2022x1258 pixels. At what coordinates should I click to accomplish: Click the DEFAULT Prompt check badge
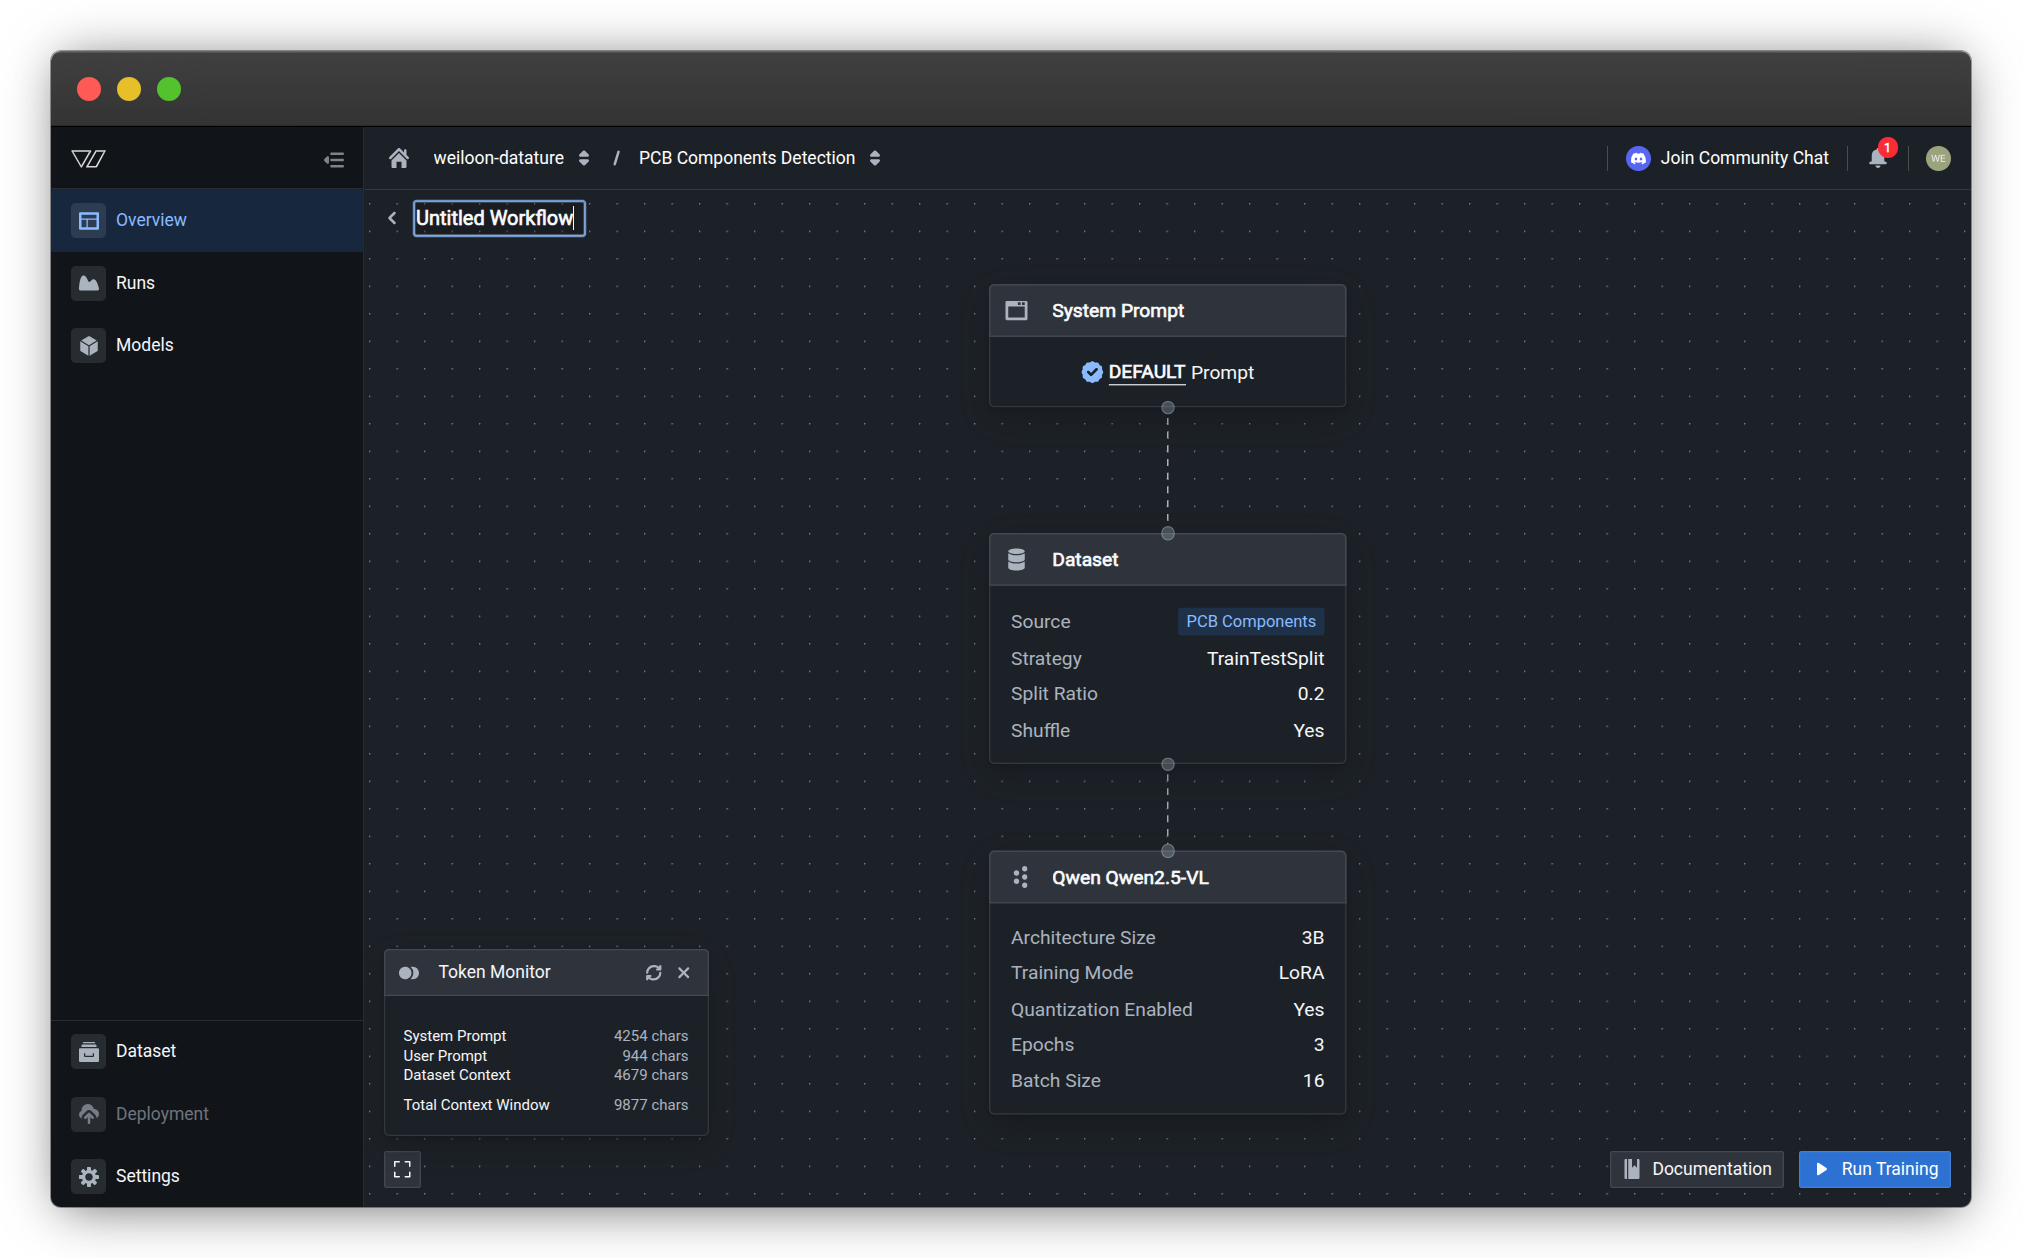[x=1091, y=372]
